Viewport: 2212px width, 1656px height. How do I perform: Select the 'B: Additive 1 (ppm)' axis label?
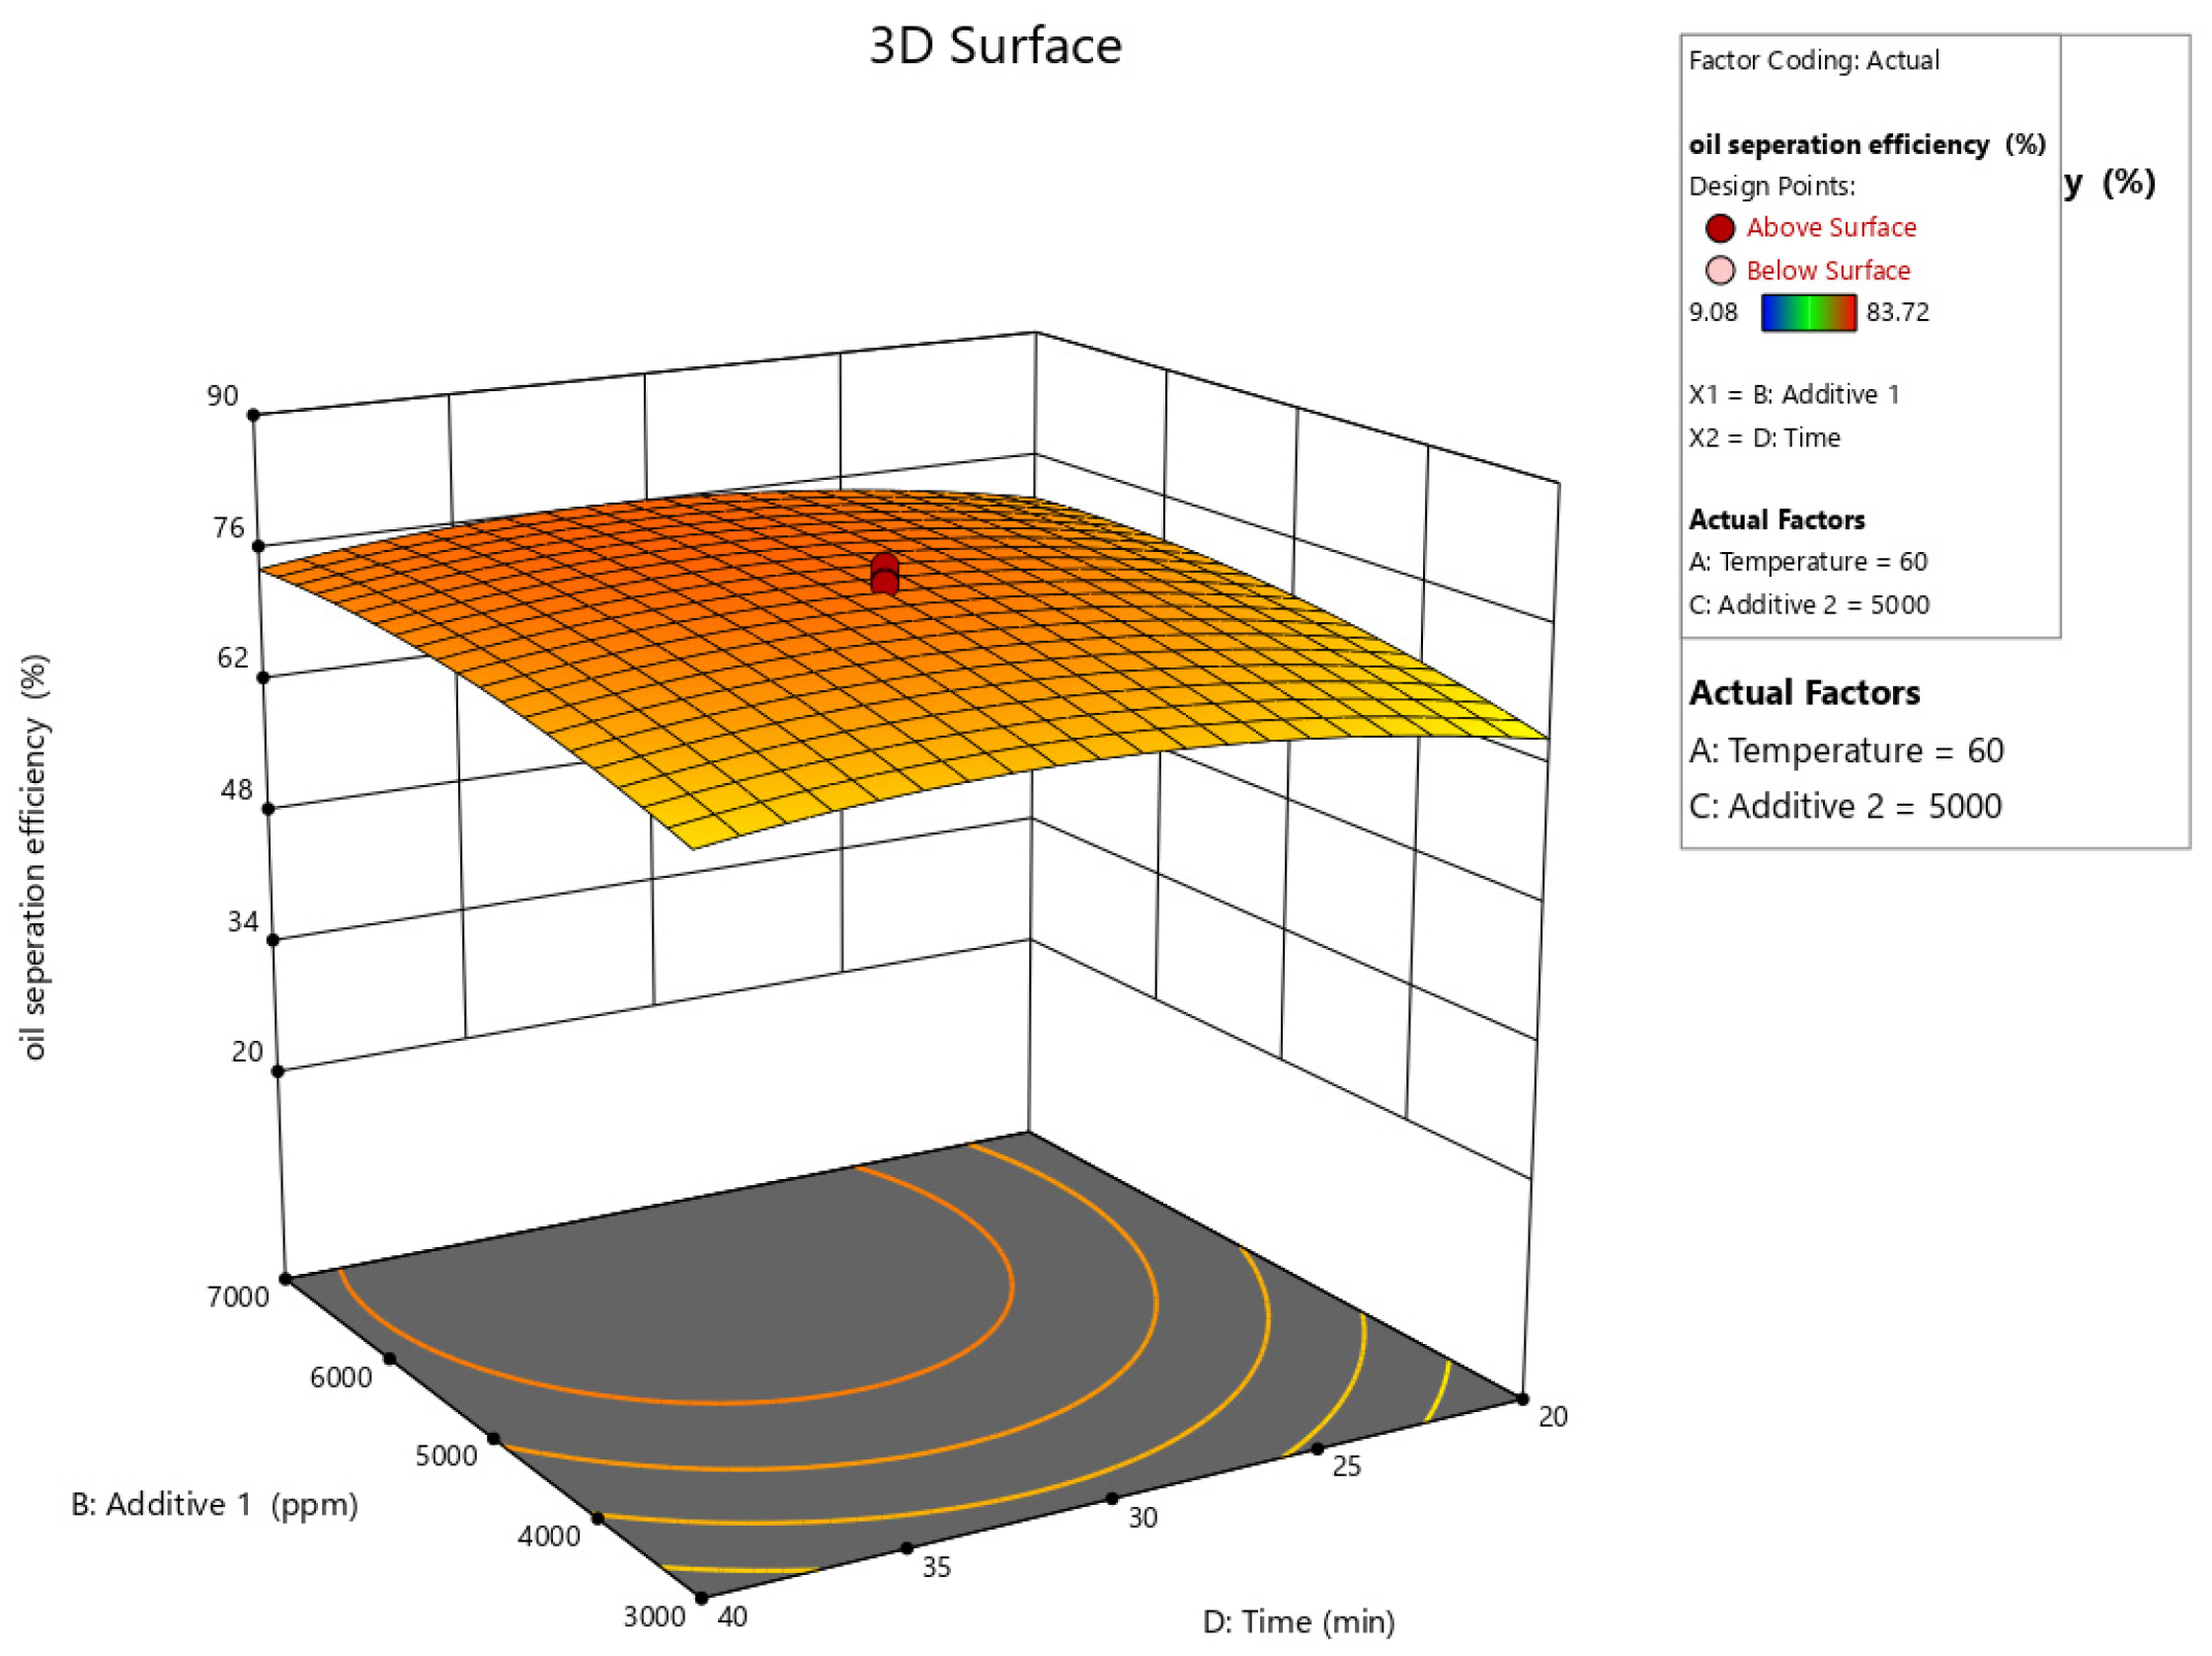(214, 1504)
